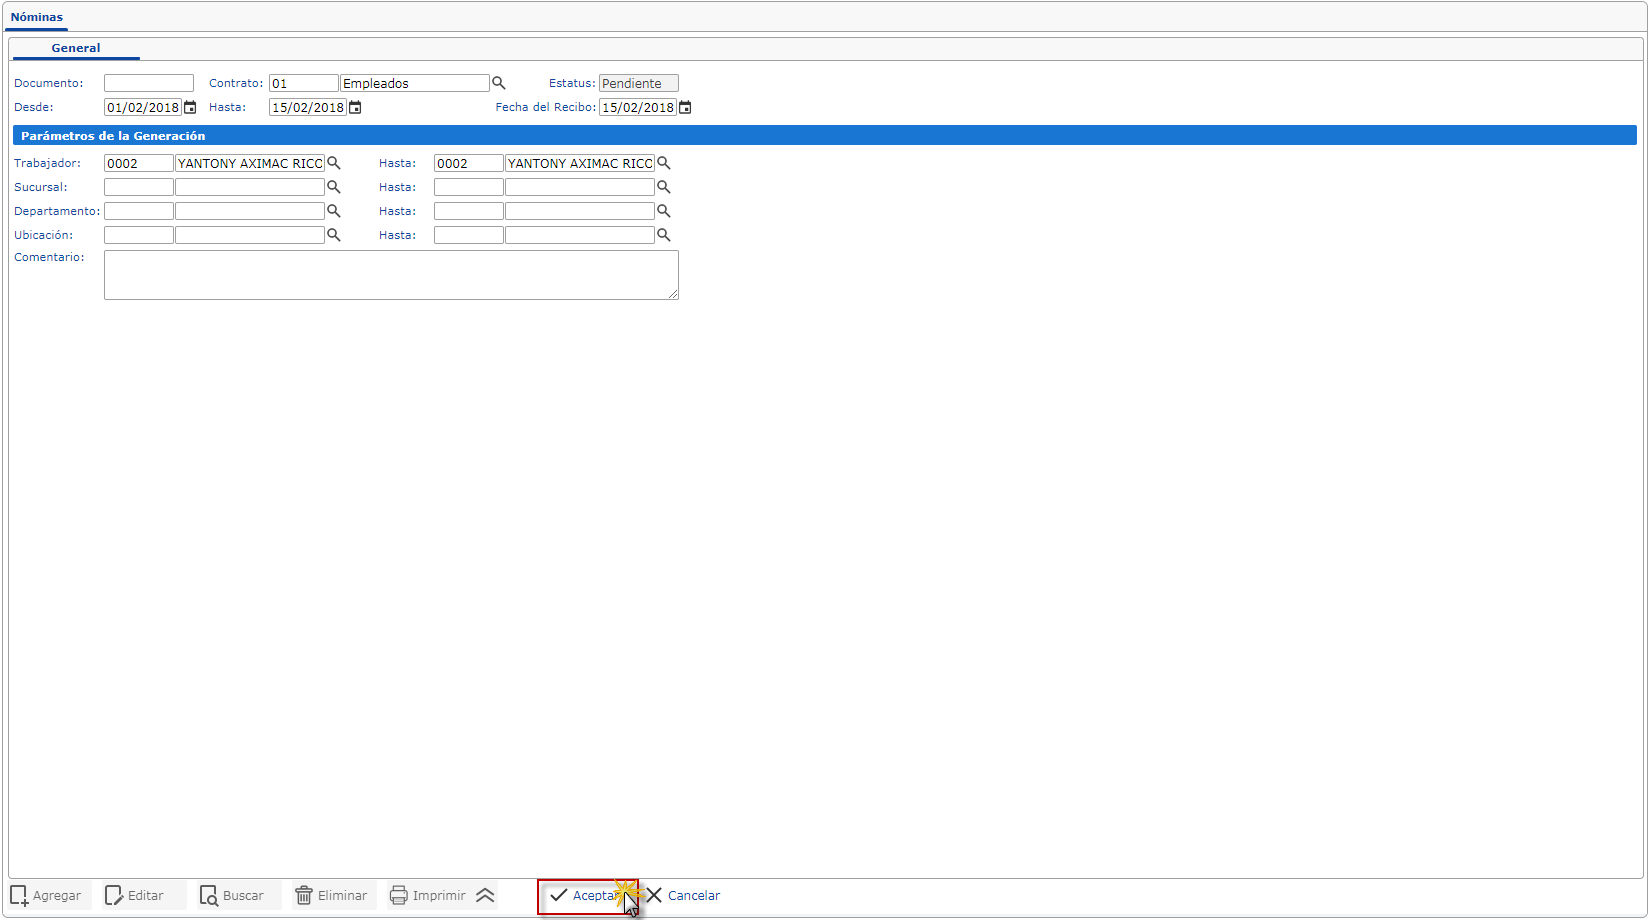Viewport: 1648px width, 920px height.
Task: Click inside the Comentario text area
Action: [x=391, y=275]
